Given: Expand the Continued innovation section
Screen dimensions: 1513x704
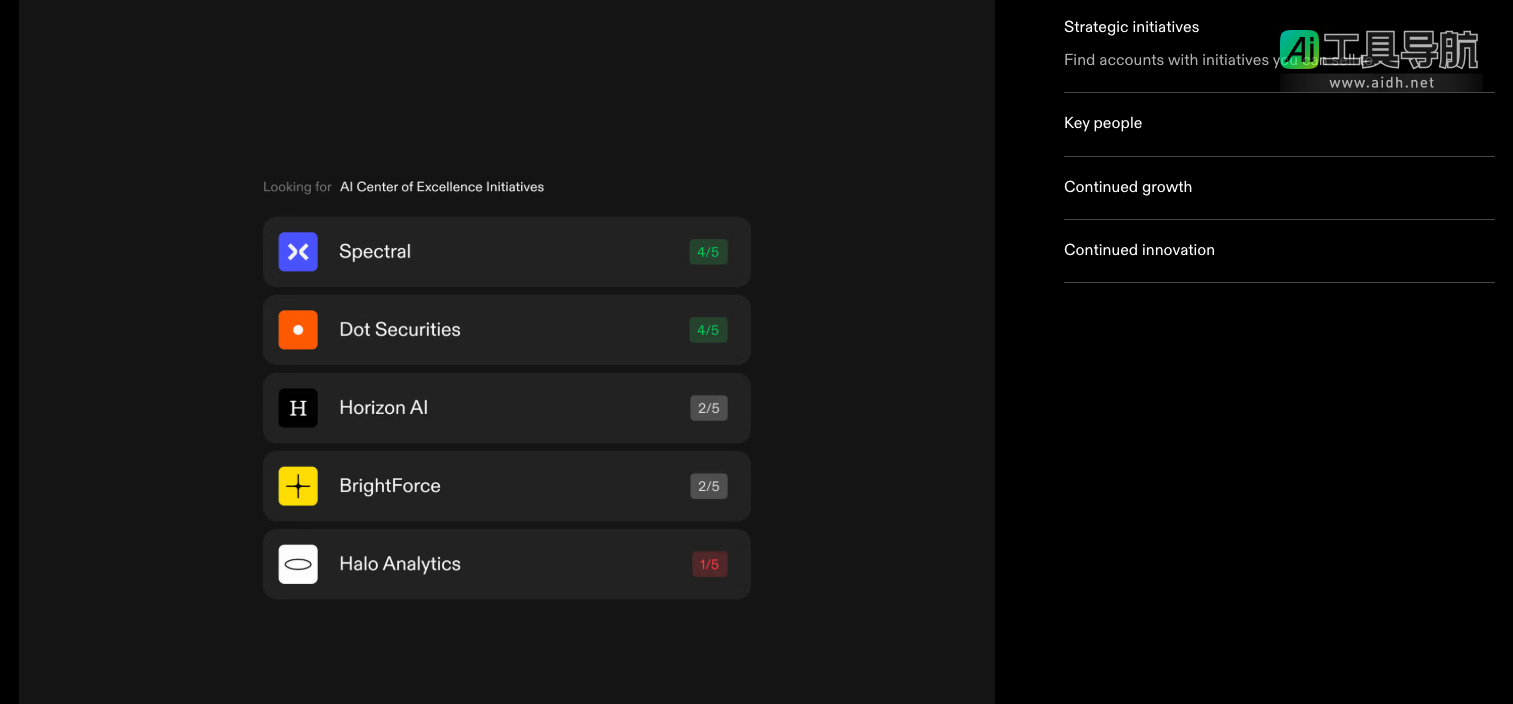Looking at the screenshot, I should tap(1139, 250).
